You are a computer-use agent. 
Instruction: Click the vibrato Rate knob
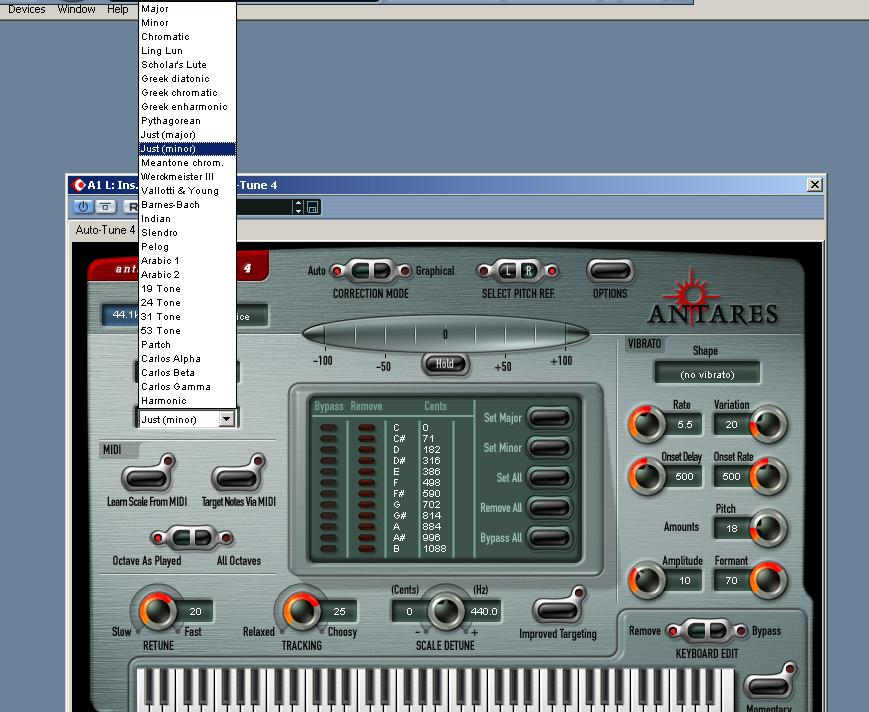(646, 424)
